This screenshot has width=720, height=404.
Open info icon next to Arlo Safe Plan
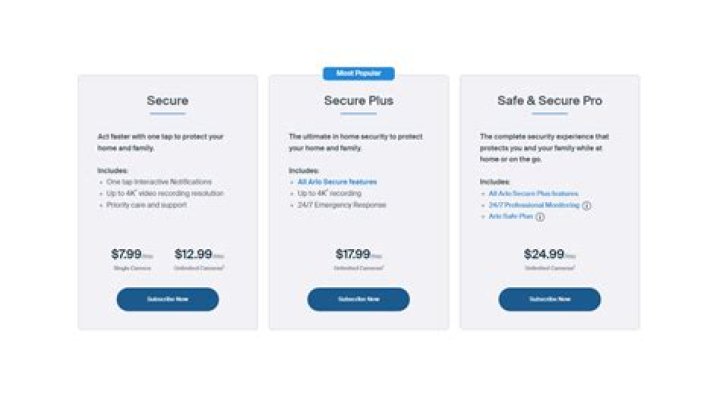(540, 216)
